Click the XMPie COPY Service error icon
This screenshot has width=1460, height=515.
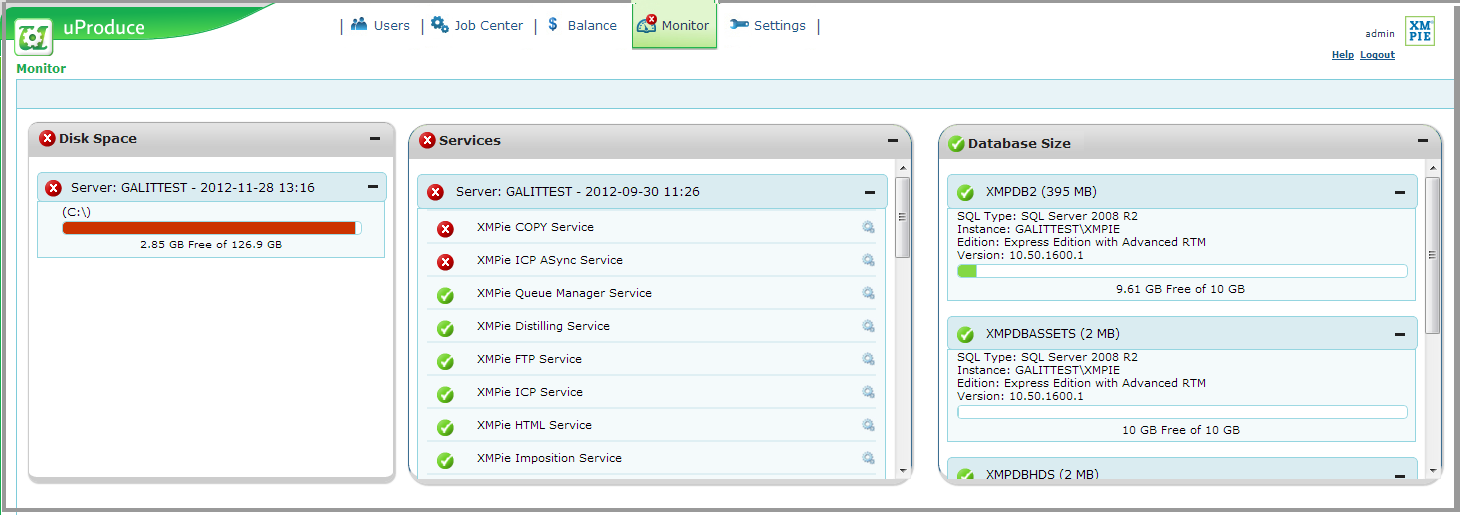(x=446, y=229)
